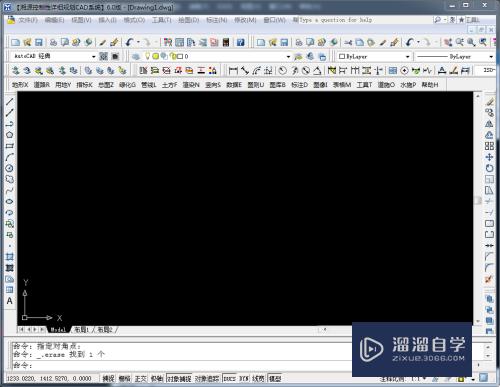
Task: Toggle 捕捉 snap mode in status bar
Action: coord(108,379)
